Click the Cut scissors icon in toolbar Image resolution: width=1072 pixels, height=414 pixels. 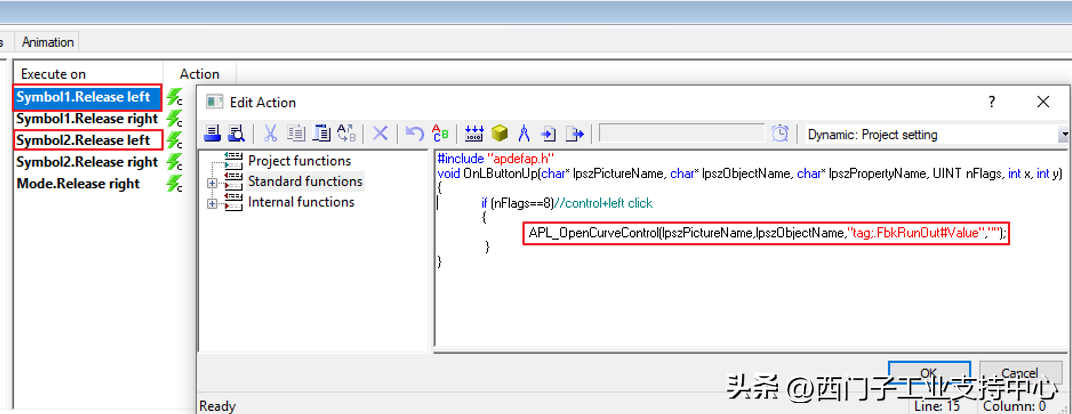click(x=270, y=134)
